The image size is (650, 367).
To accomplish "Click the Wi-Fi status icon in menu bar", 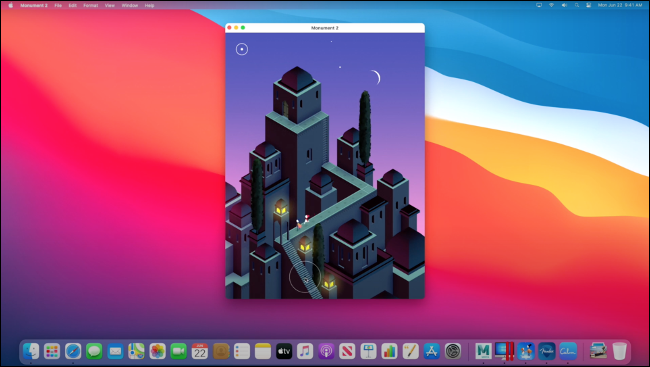I will coord(551,5).
